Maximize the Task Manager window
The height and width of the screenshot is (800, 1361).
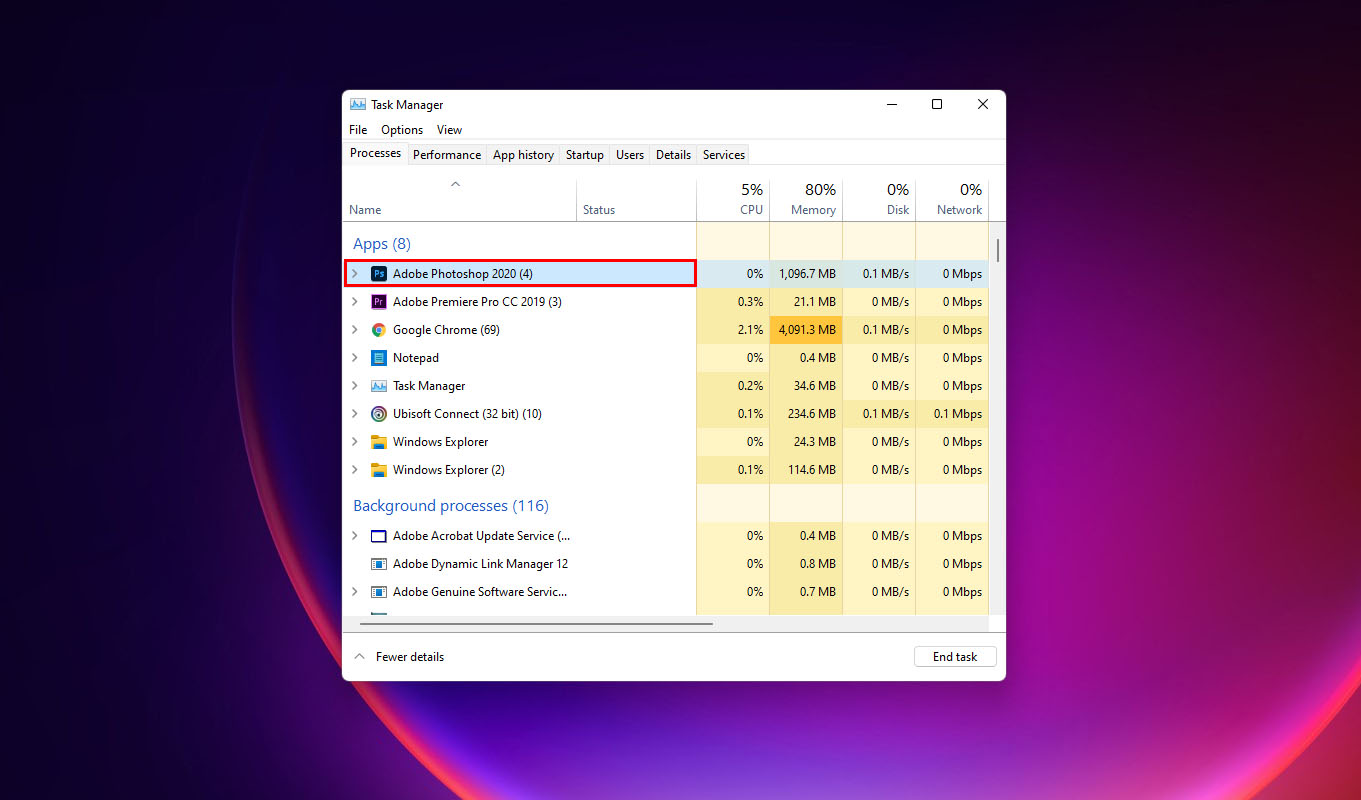(x=937, y=104)
